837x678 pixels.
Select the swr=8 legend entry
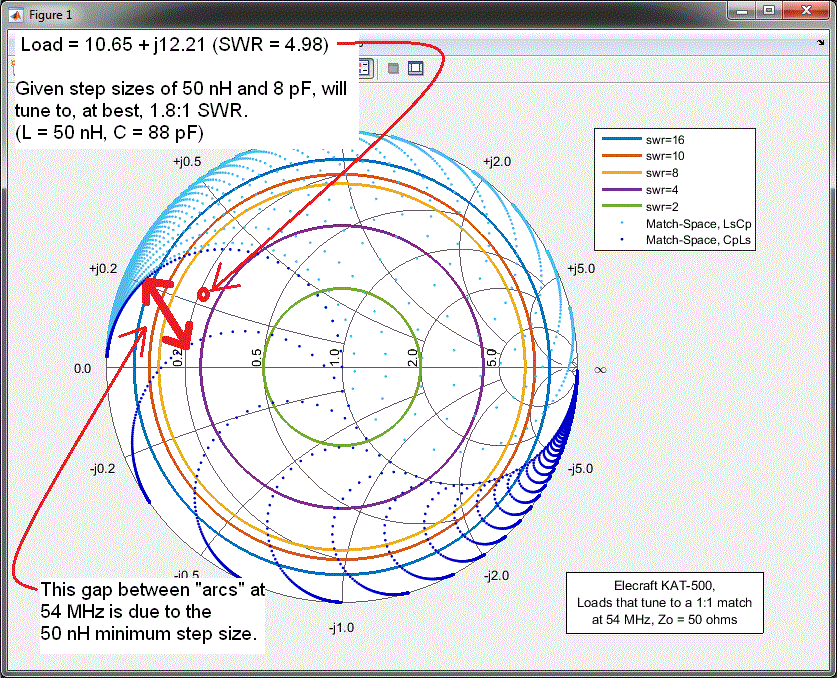tap(661, 174)
